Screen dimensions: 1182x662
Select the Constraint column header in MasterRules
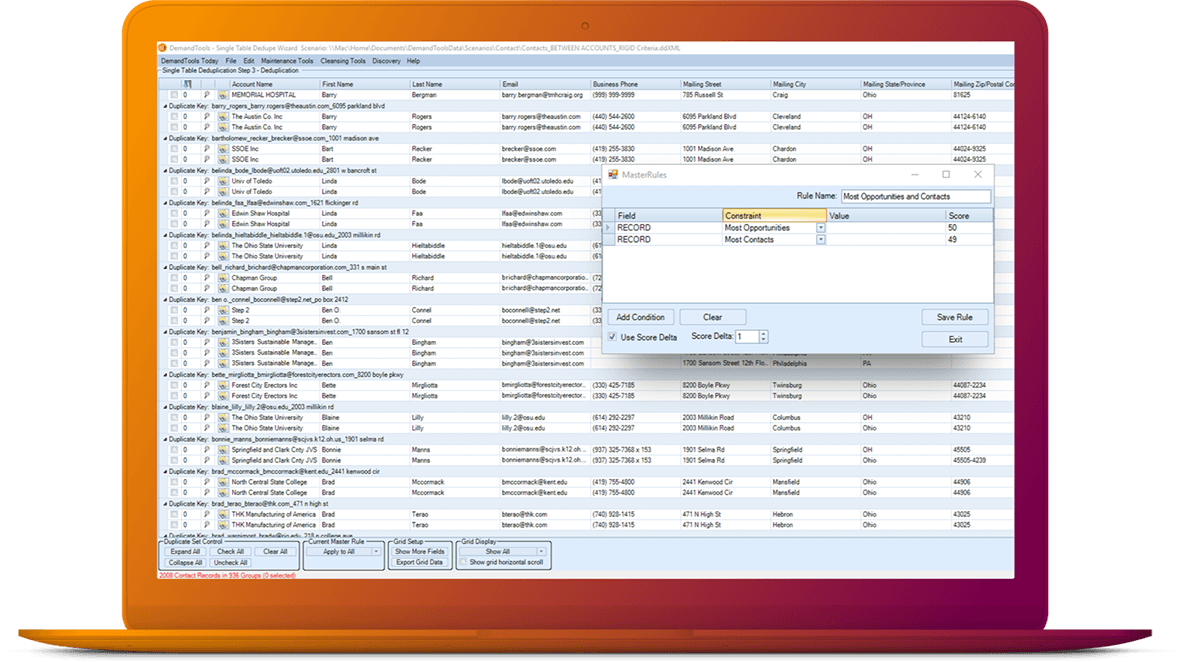[774, 216]
